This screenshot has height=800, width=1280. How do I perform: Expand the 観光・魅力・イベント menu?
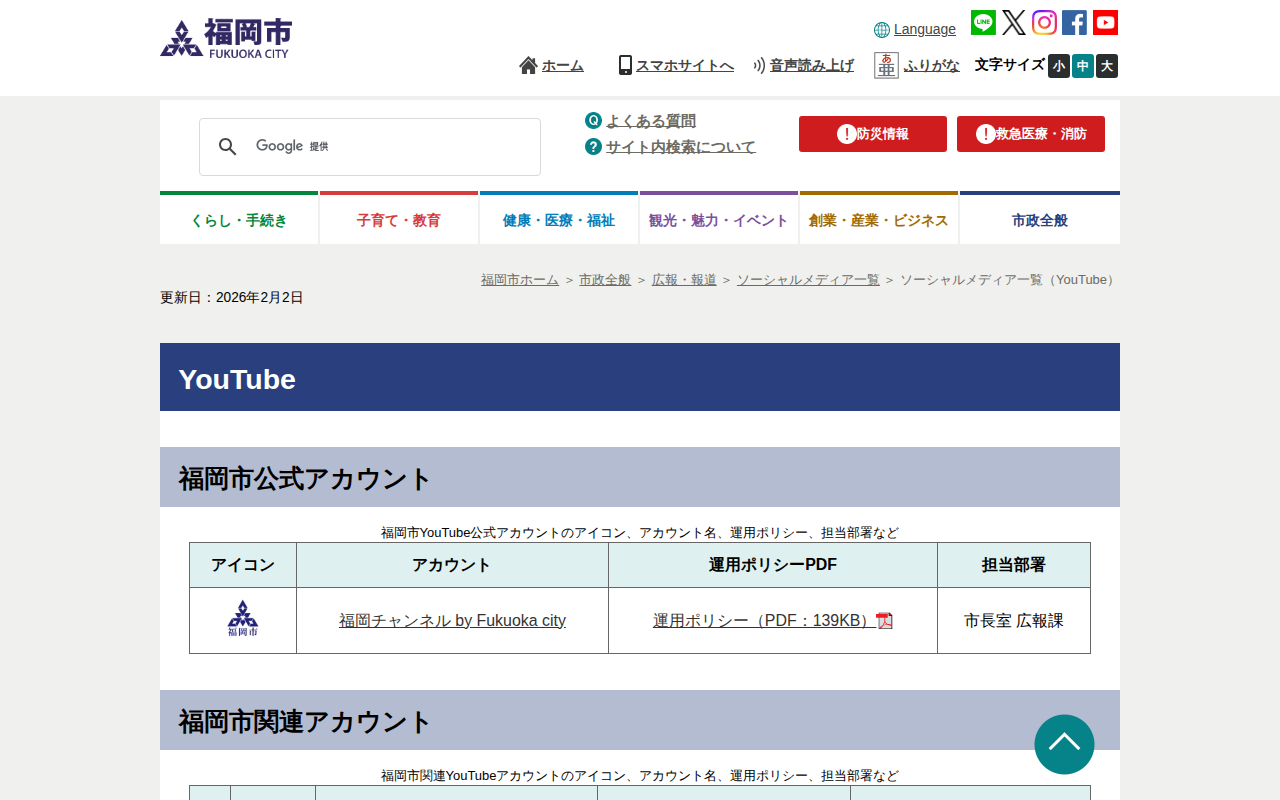pyautogui.click(x=719, y=220)
